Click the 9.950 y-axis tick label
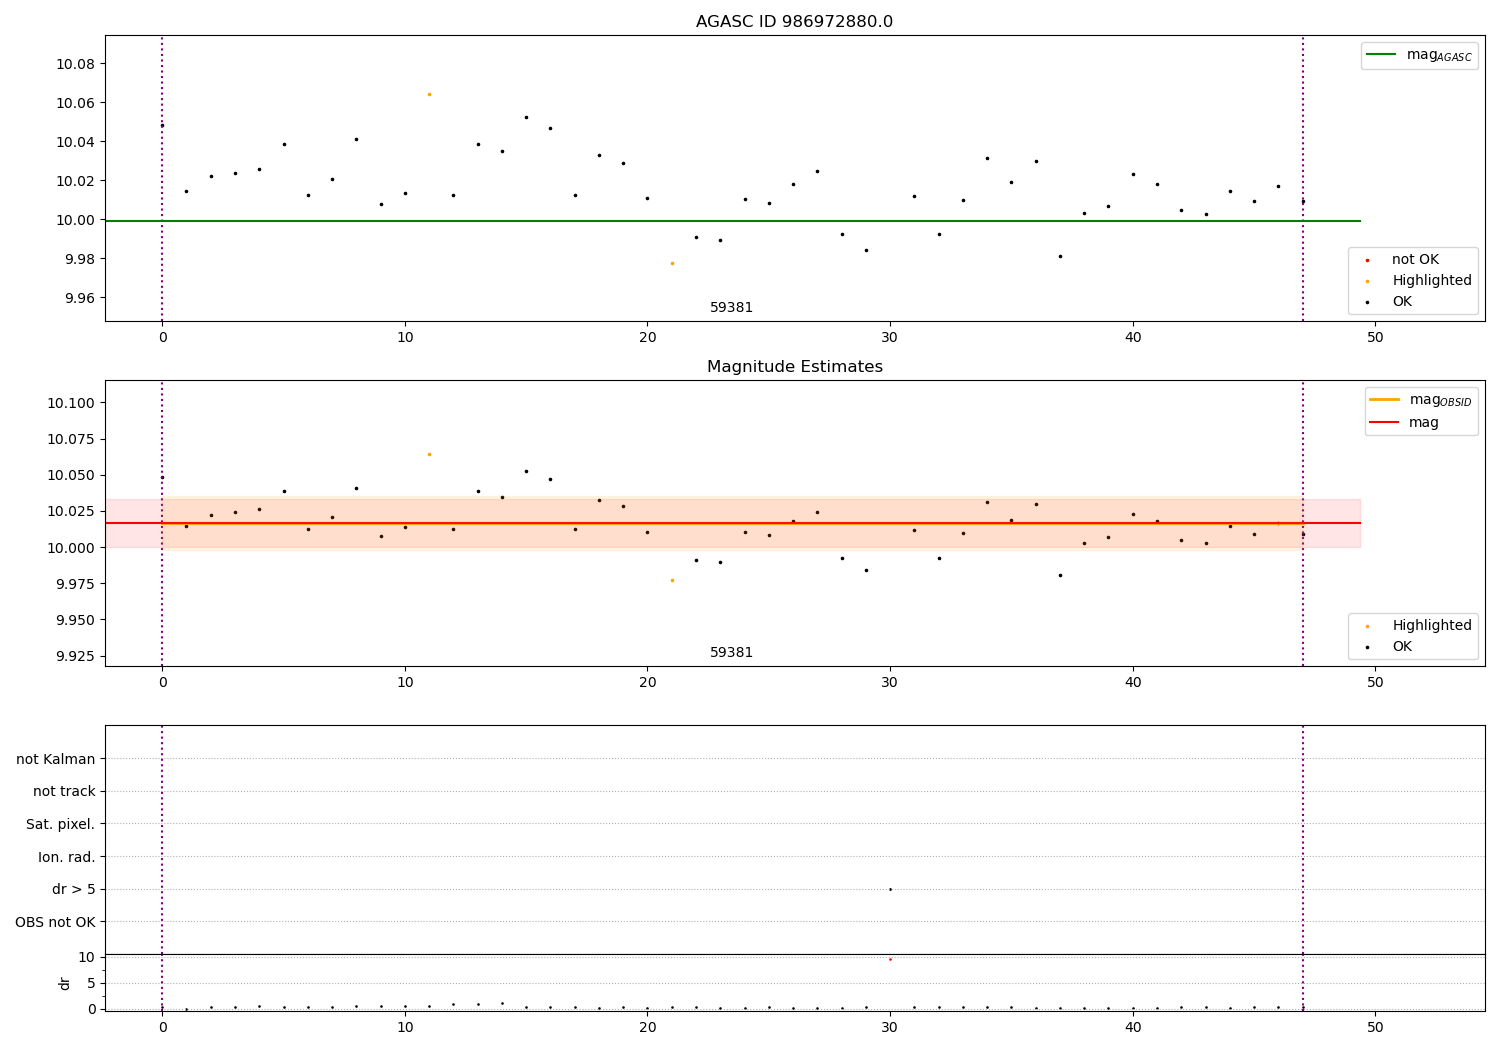The width and height of the screenshot is (1500, 1050). [x=75, y=620]
